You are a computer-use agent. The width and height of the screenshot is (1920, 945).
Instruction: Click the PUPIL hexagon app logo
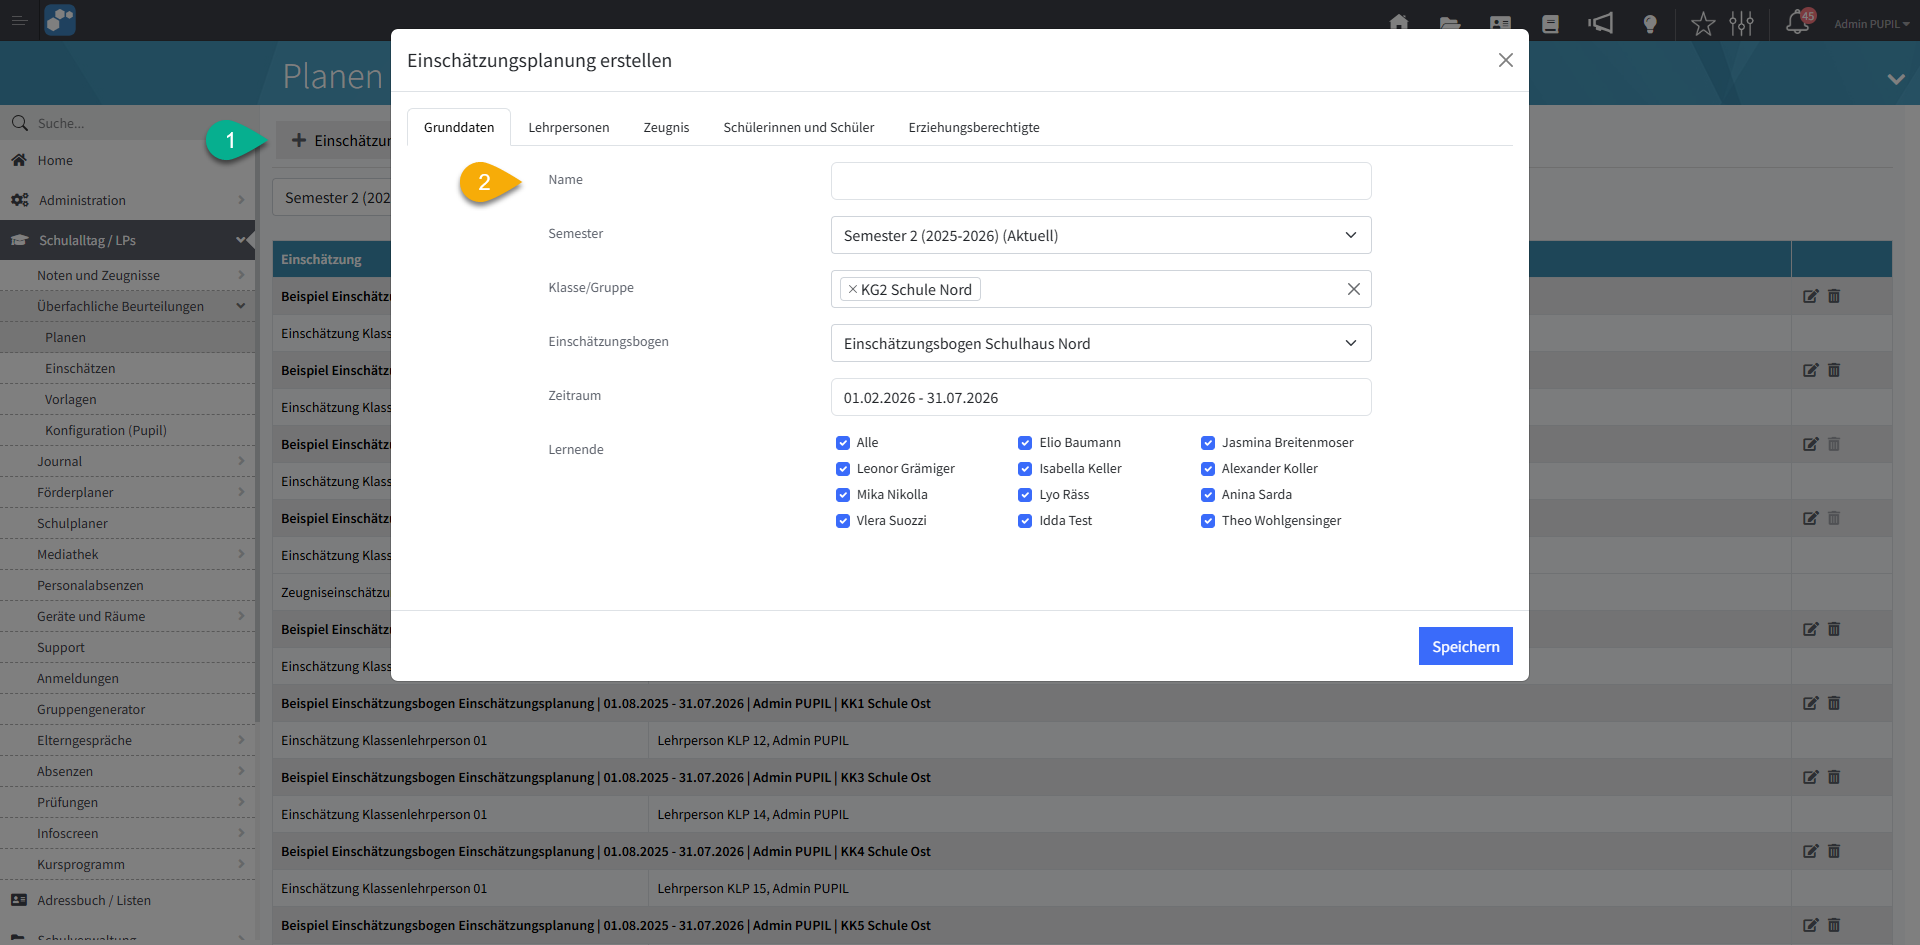click(x=60, y=20)
